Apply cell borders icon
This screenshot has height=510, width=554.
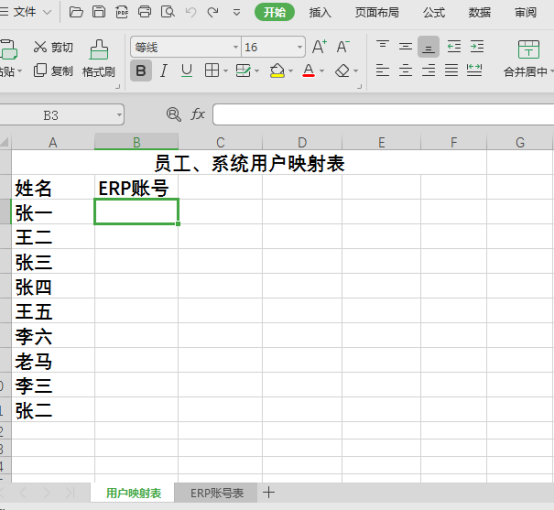(212, 70)
